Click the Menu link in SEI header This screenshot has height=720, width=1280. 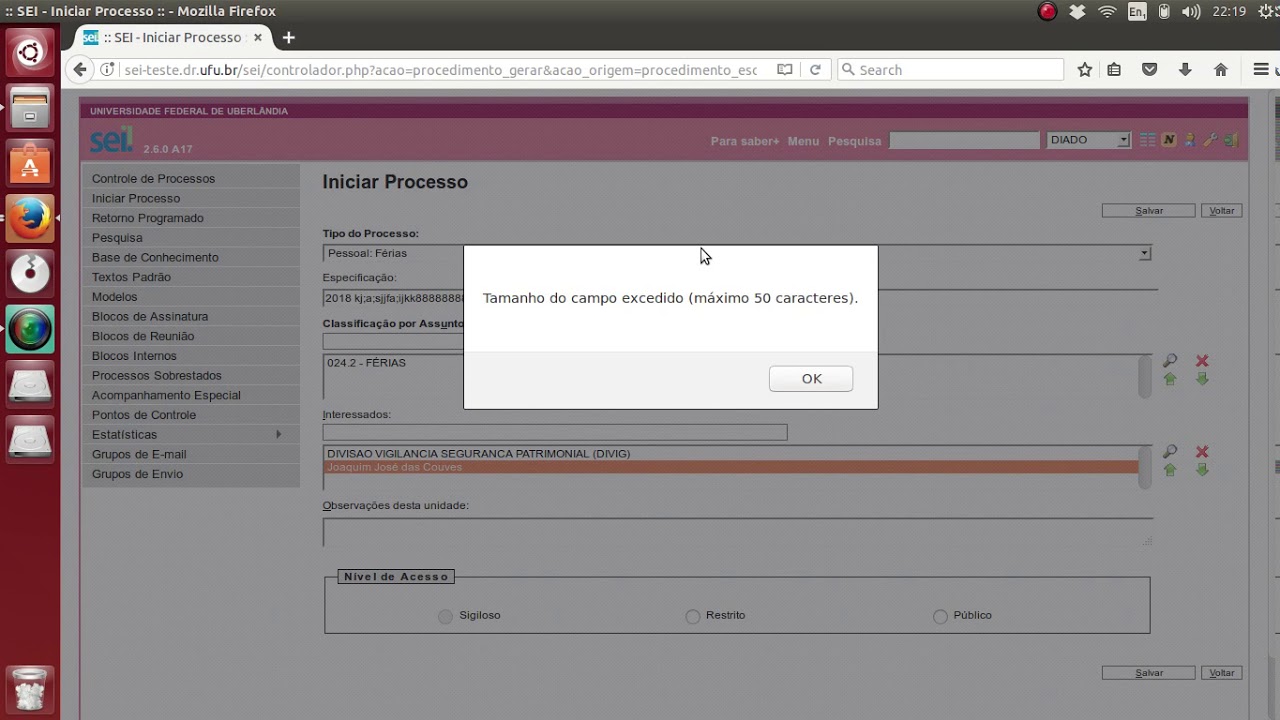coord(803,141)
